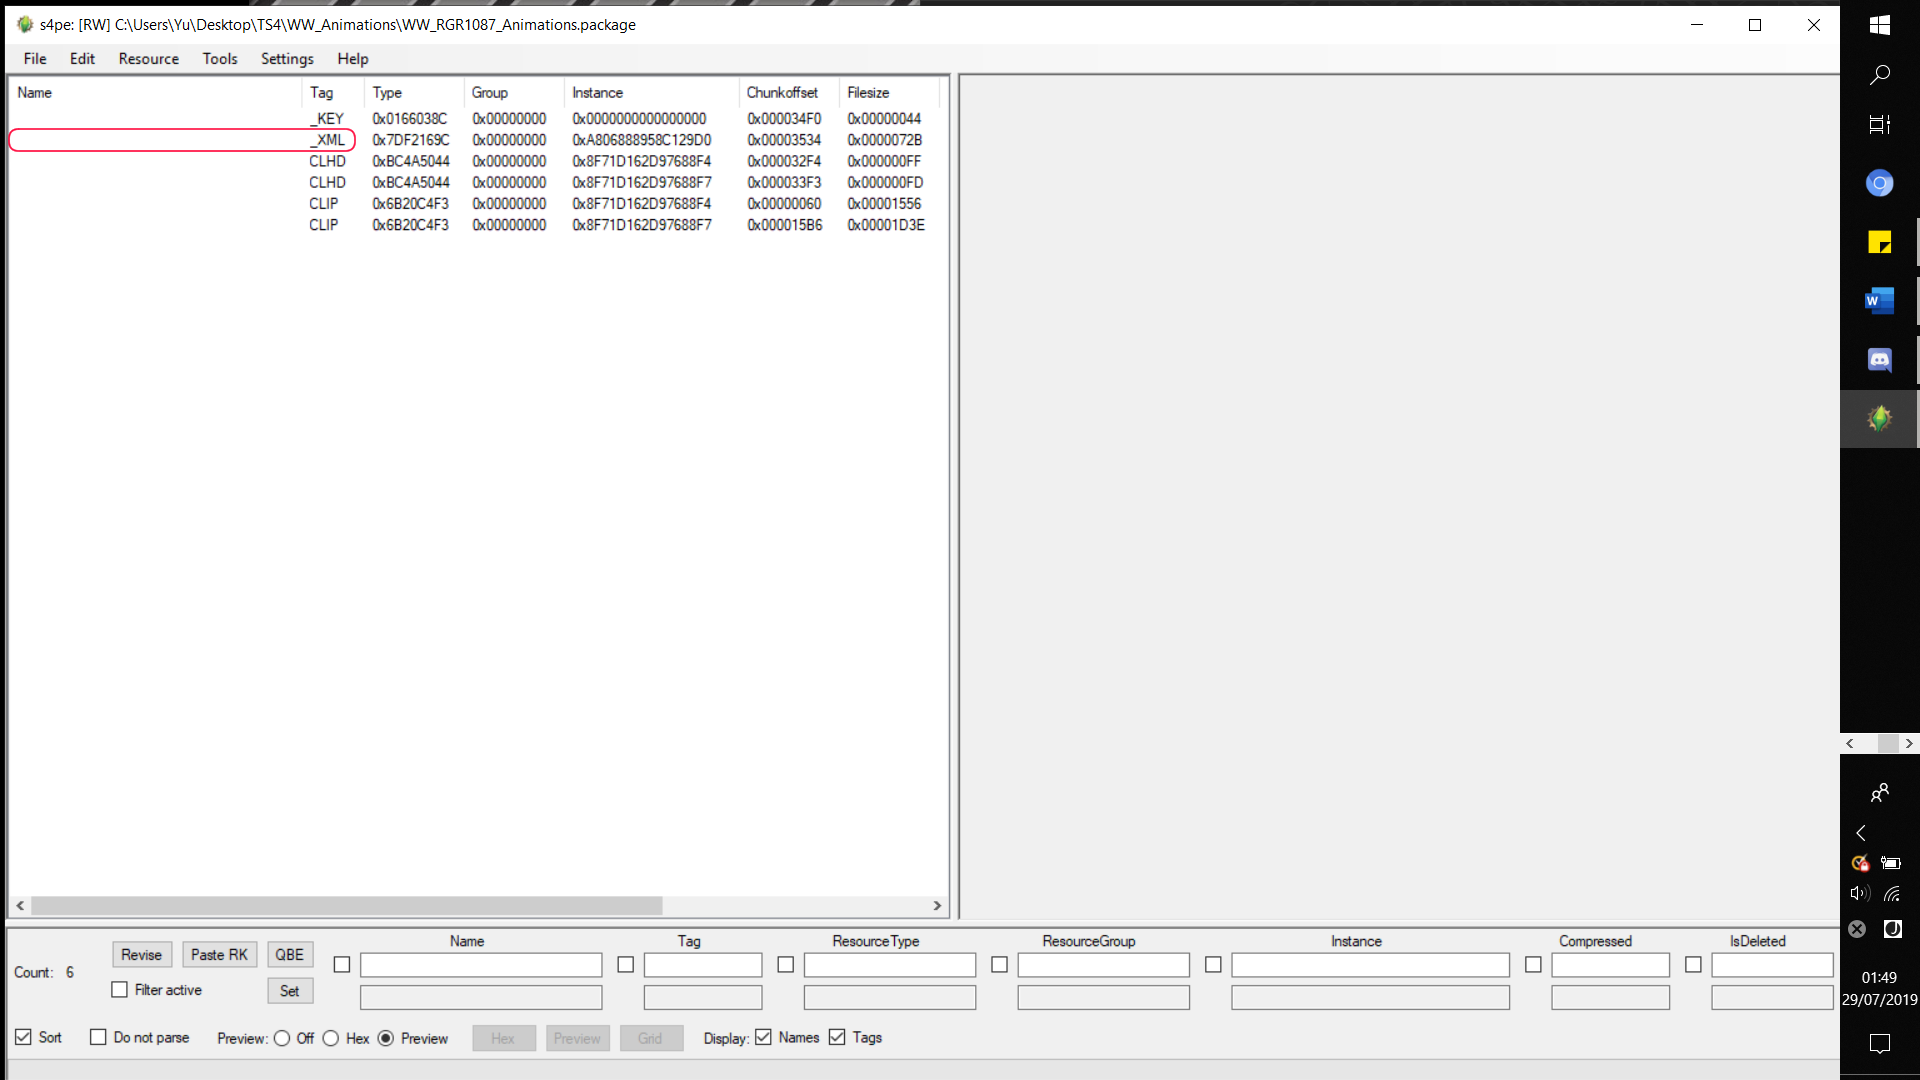This screenshot has height=1080, width=1920.
Task: Switch to Microsoft Word in the taskbar
Action: (1879, 300)
